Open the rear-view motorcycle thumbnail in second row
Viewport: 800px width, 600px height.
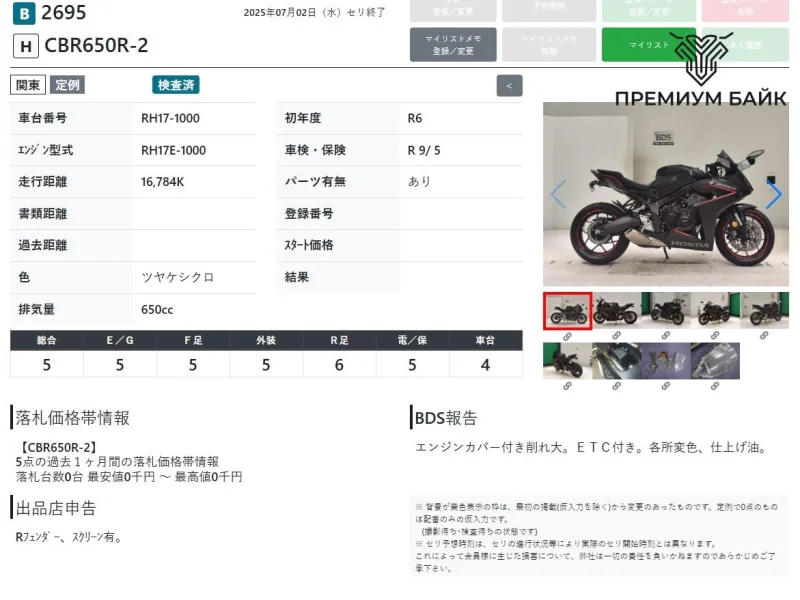point(567,361)
